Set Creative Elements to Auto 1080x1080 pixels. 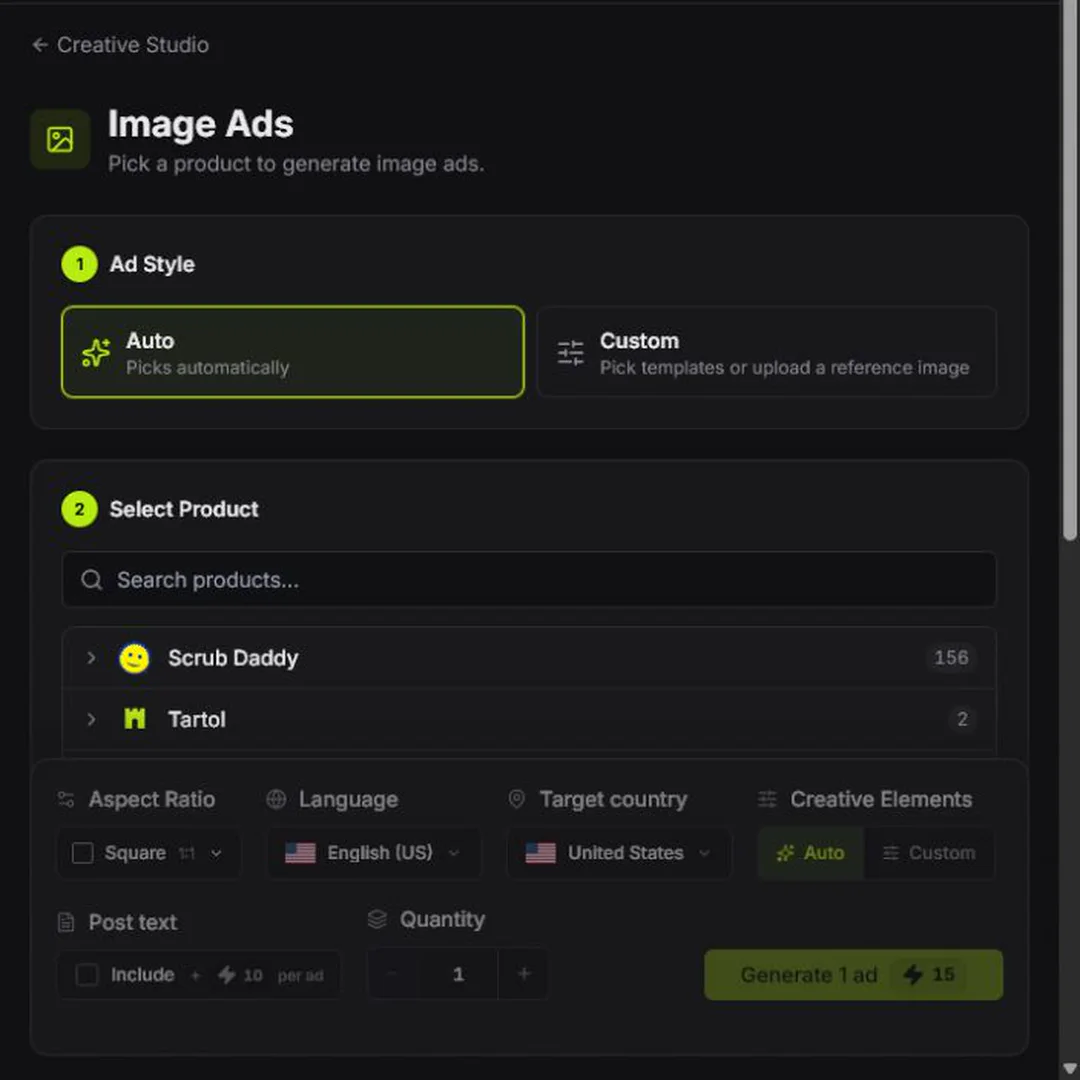point(811,853)
